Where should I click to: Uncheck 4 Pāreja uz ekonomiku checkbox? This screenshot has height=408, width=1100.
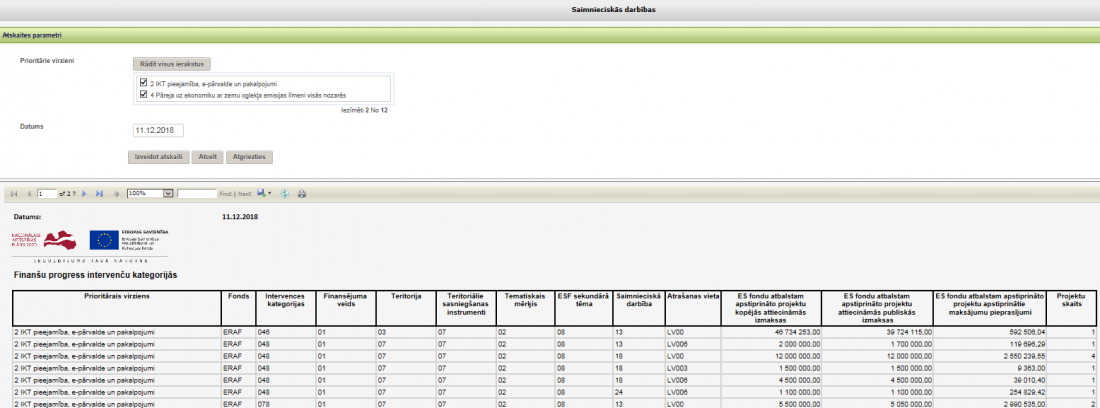(144, 94)
